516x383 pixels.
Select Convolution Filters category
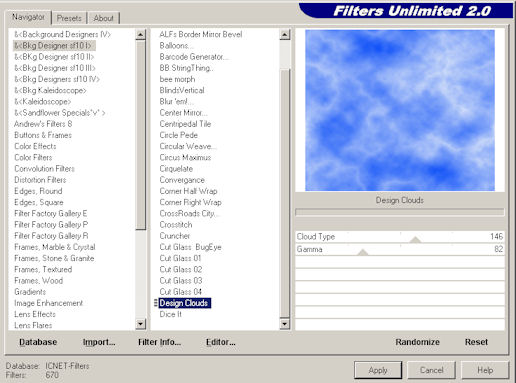click(44, 169)
